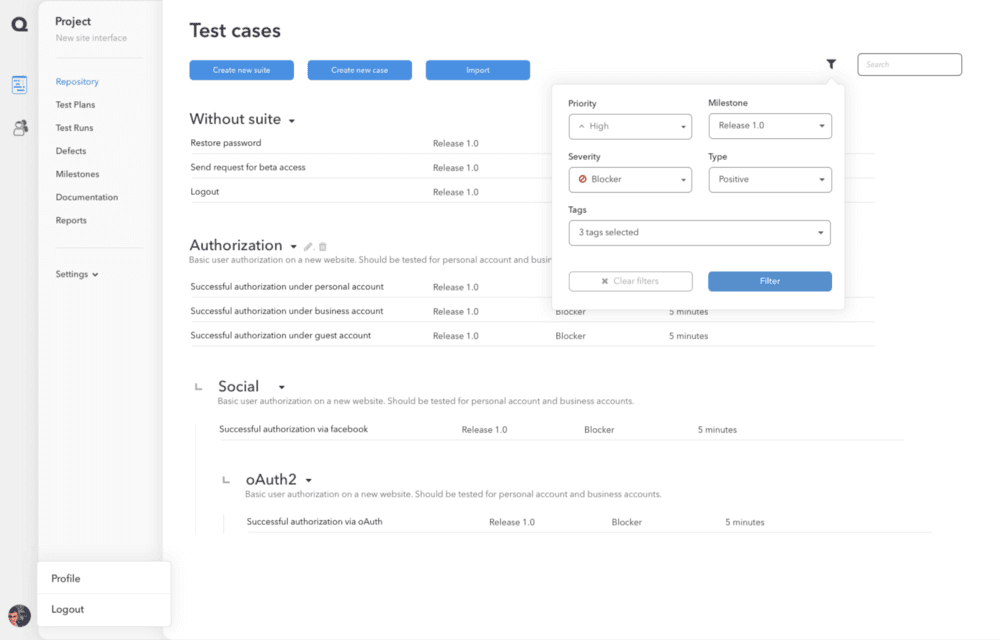The height and width of the screenshot is (640, 1000).
Task: Edit the Authorization suite pencil icon
Action: [x=308, y=246]
